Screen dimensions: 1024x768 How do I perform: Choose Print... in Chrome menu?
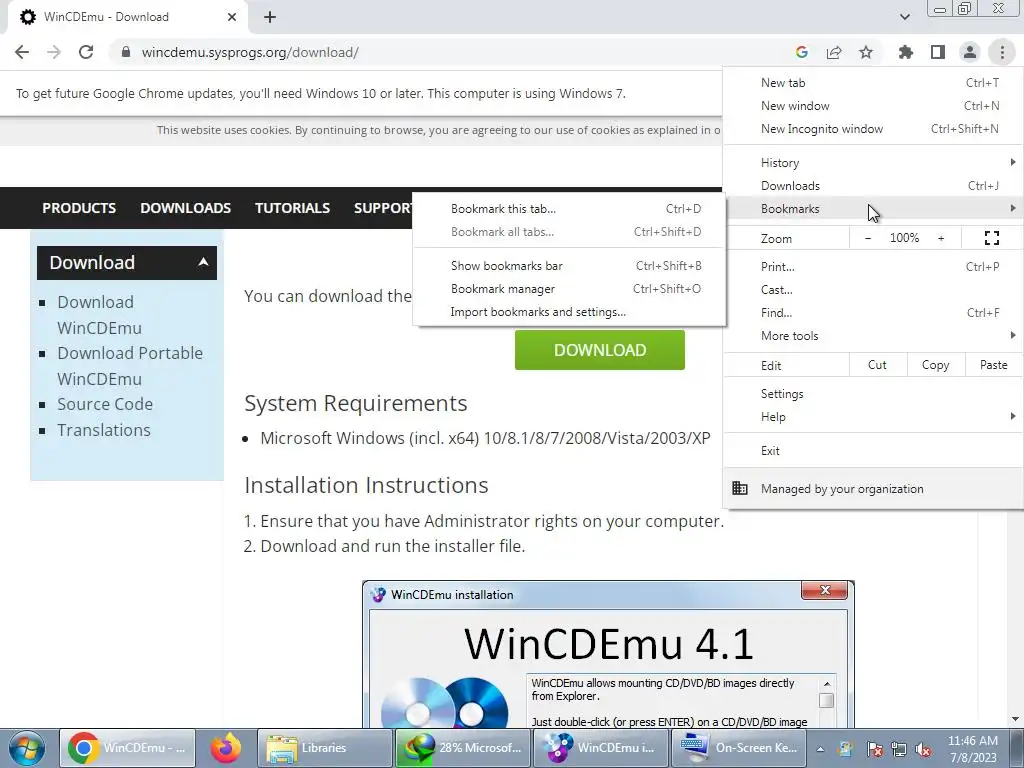pos(873,266)
